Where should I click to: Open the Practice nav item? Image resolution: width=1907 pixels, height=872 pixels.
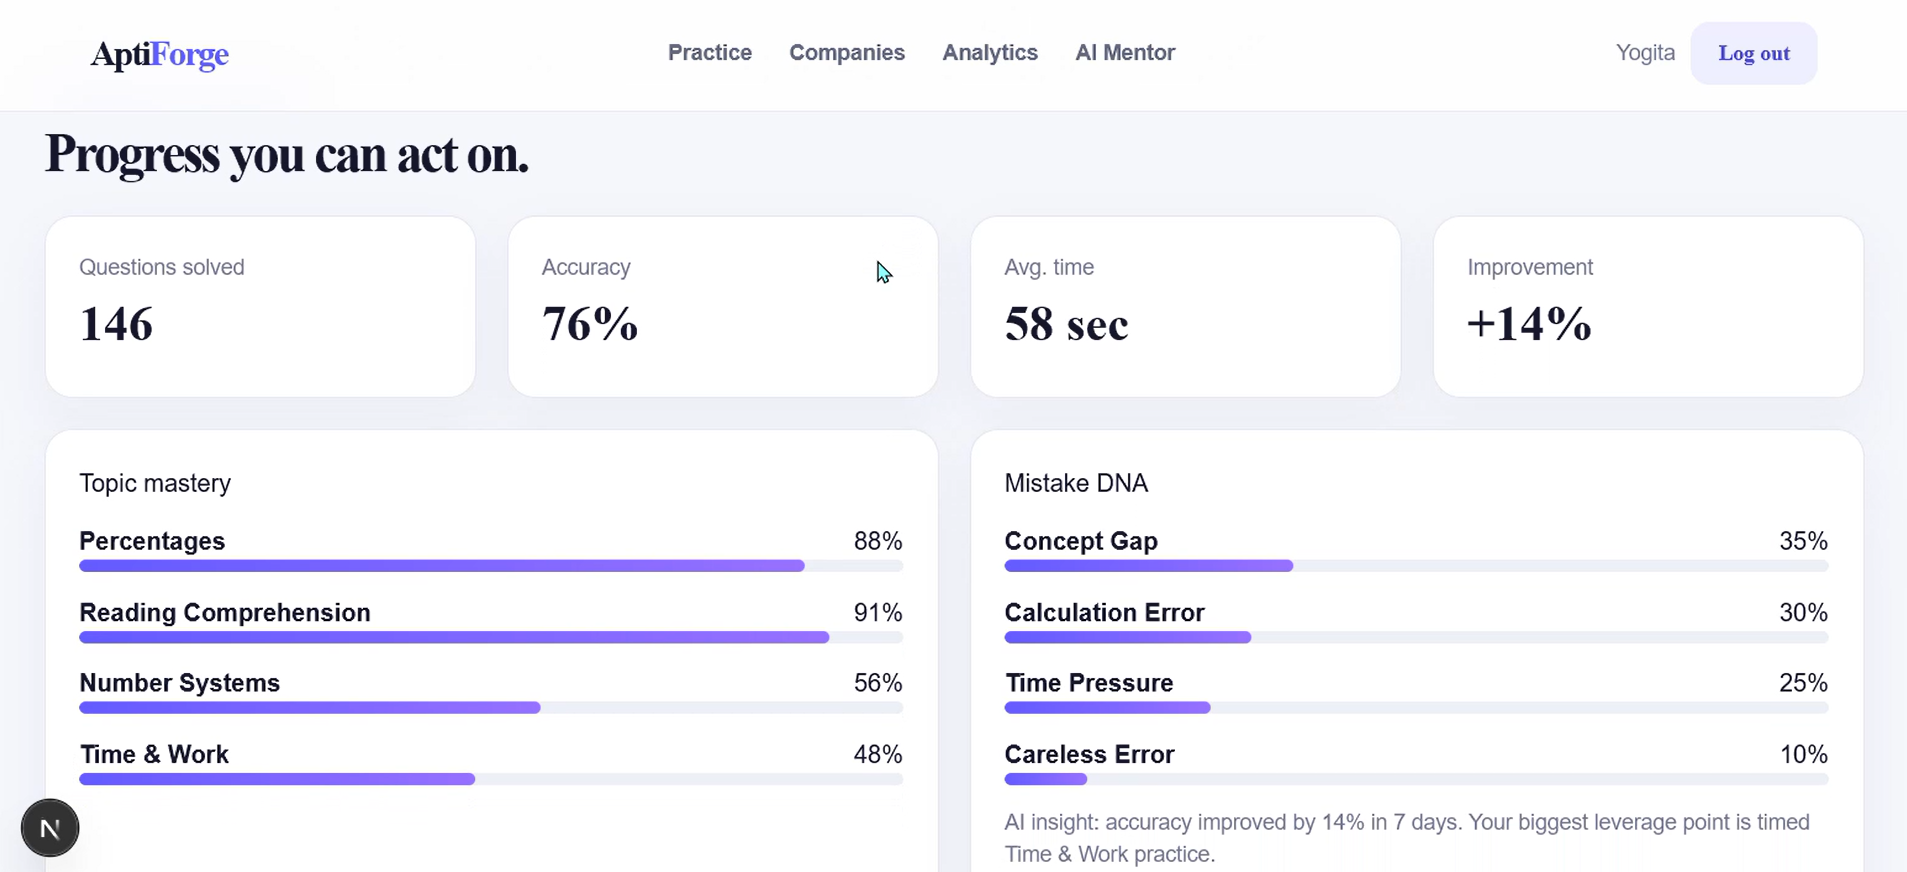click(710, 53)
